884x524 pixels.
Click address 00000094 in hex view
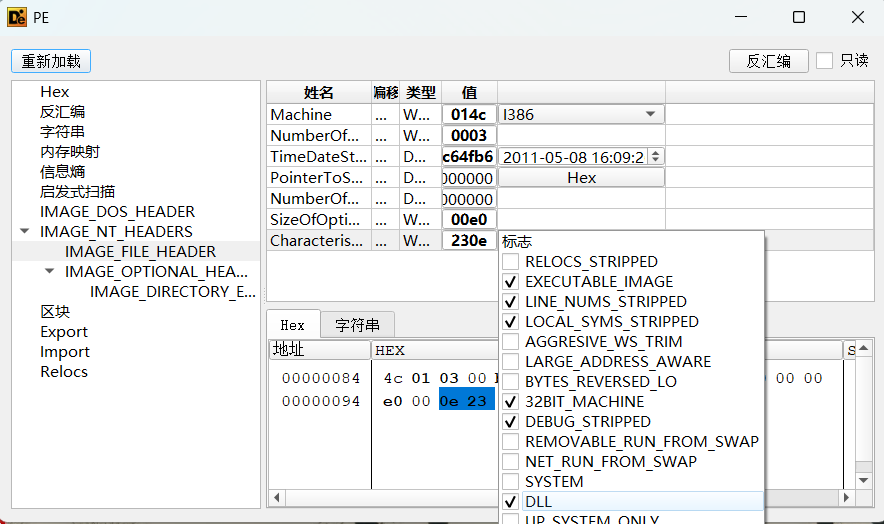[x=321, y=401]
